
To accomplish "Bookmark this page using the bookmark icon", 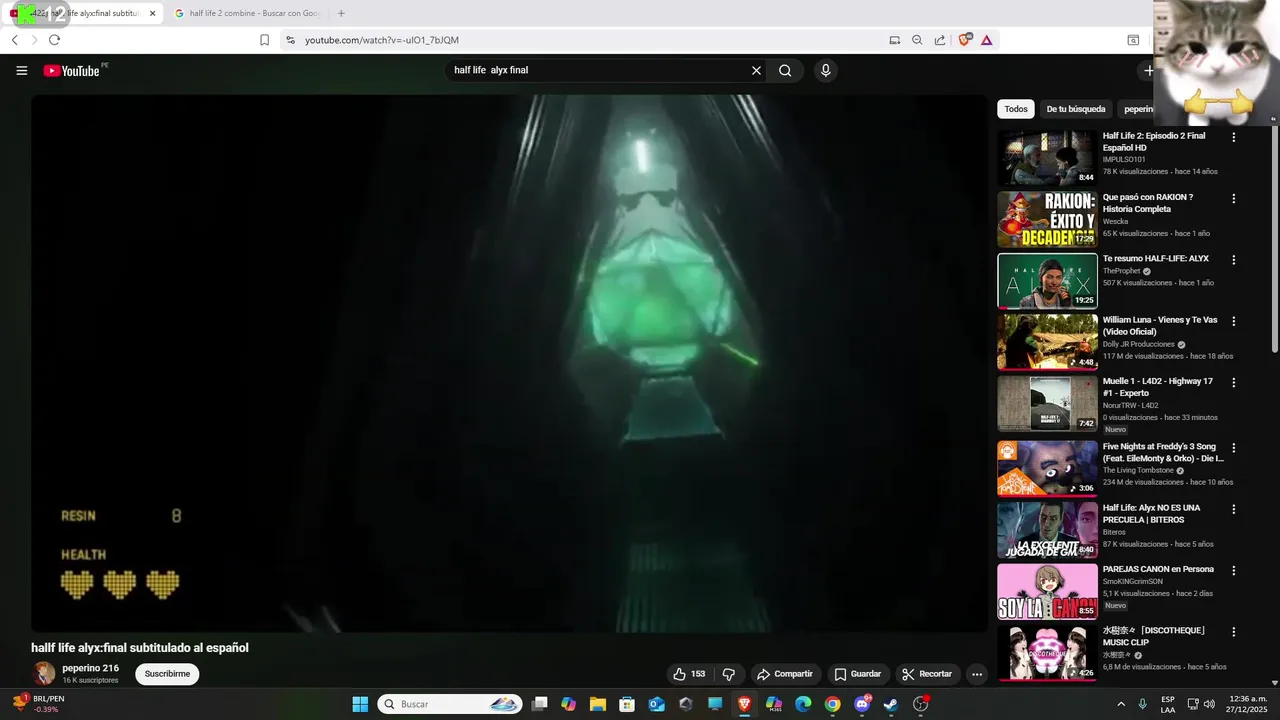I will click(x=264, y=40).
